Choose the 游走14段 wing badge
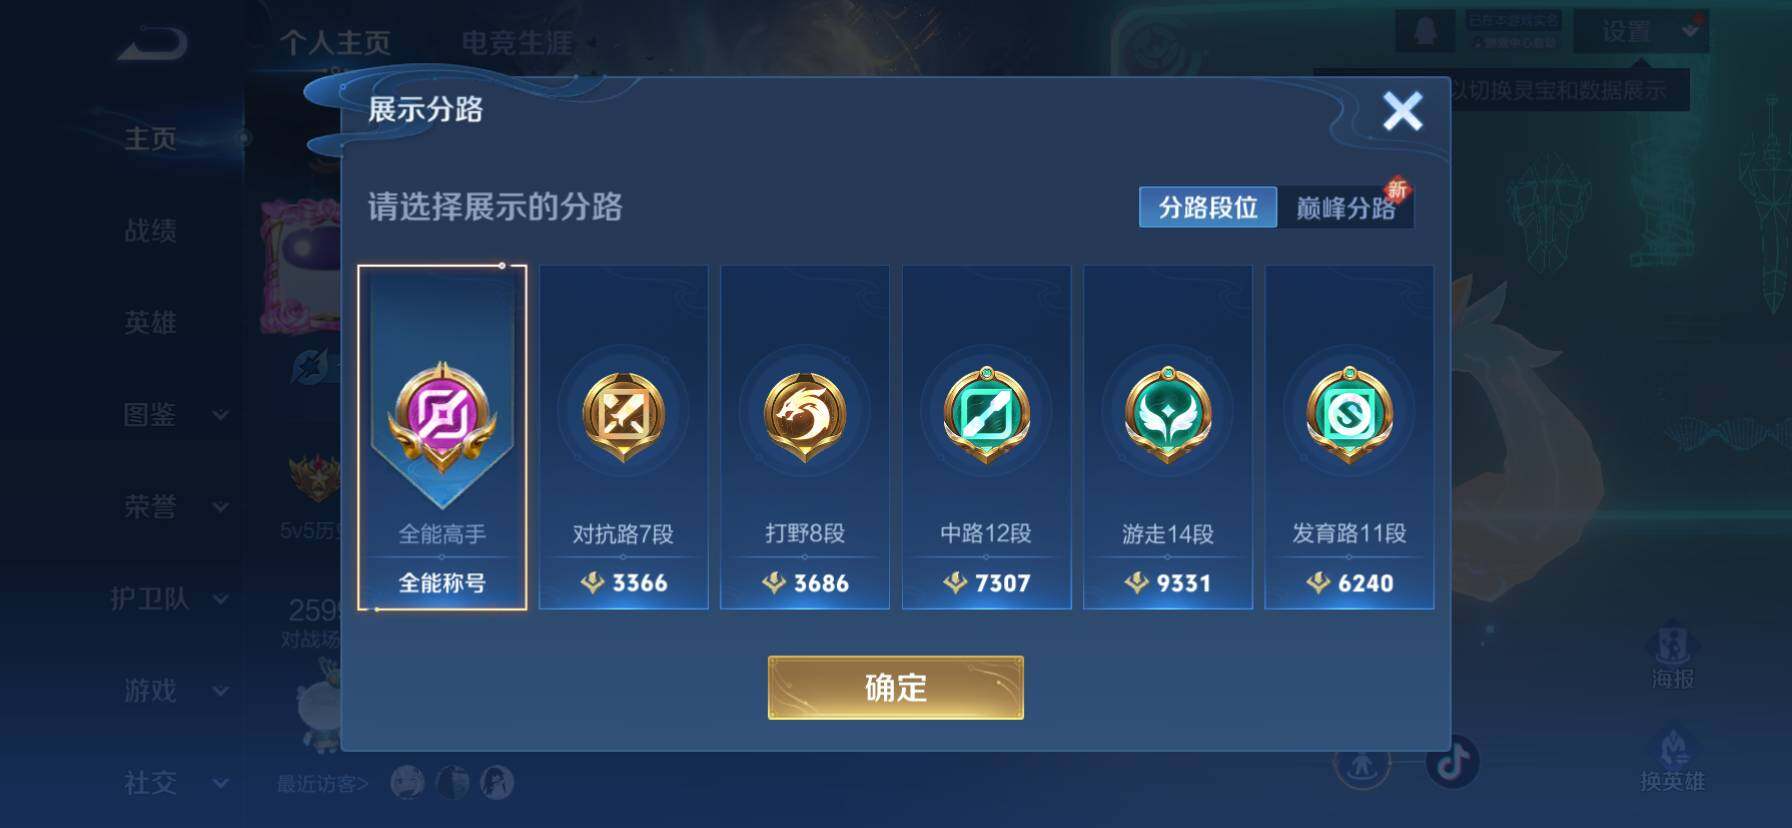The image size is (1792, 828). pyautogui.click(x=1168, y=437)
